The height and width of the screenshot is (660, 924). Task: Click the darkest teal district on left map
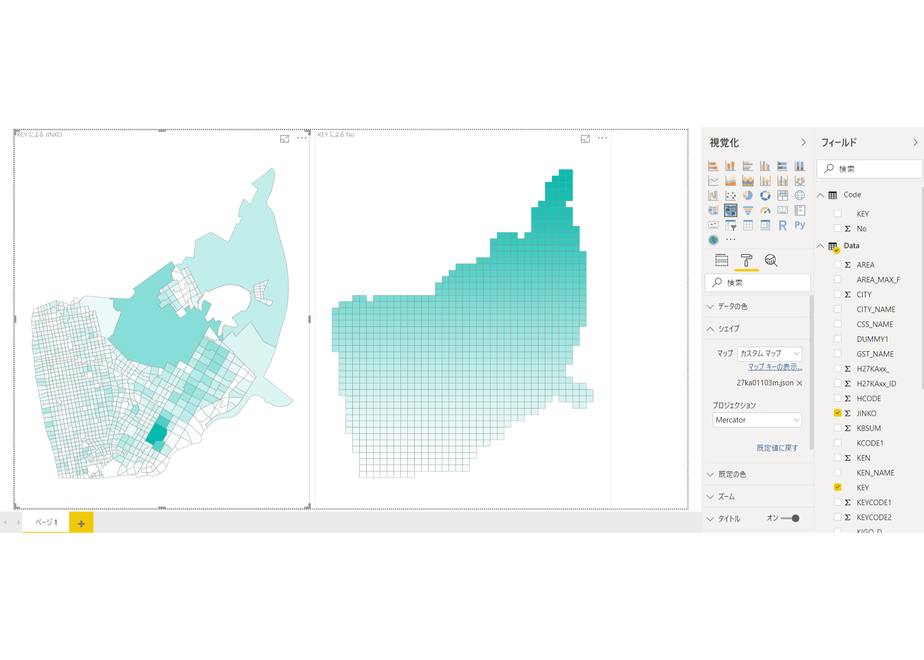pos(157,433)
